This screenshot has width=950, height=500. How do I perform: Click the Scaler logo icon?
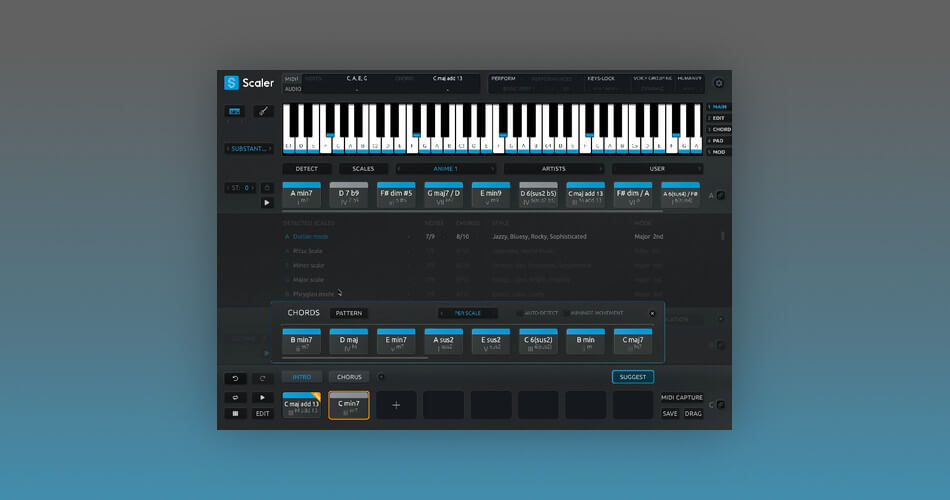pos(231,82)
